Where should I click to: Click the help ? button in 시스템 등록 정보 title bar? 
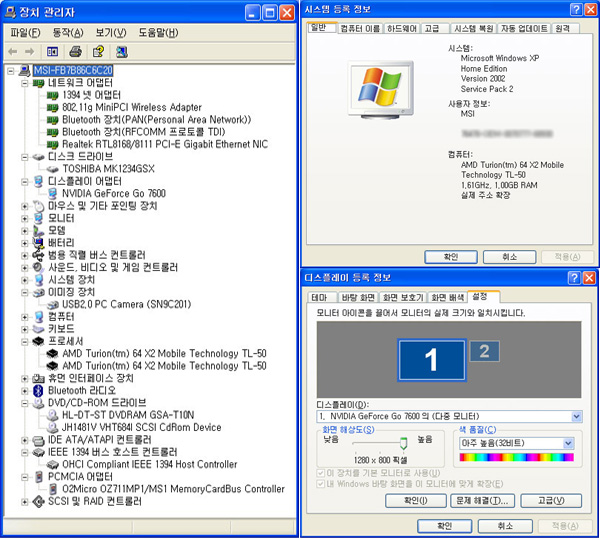tap(576, 9)
